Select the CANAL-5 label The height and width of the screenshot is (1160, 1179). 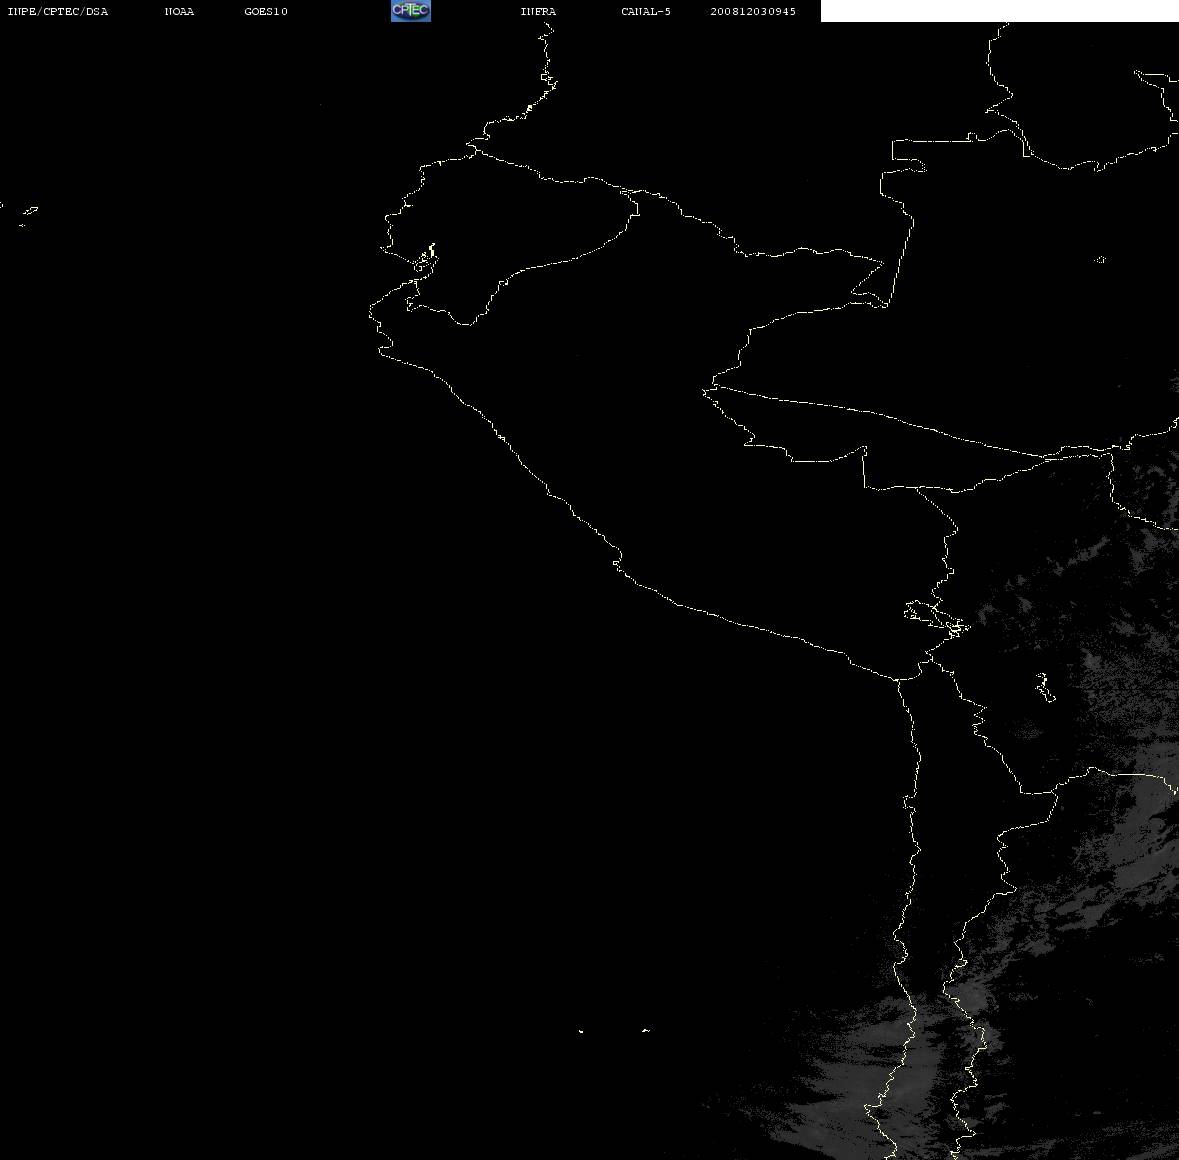coord(646,11)
